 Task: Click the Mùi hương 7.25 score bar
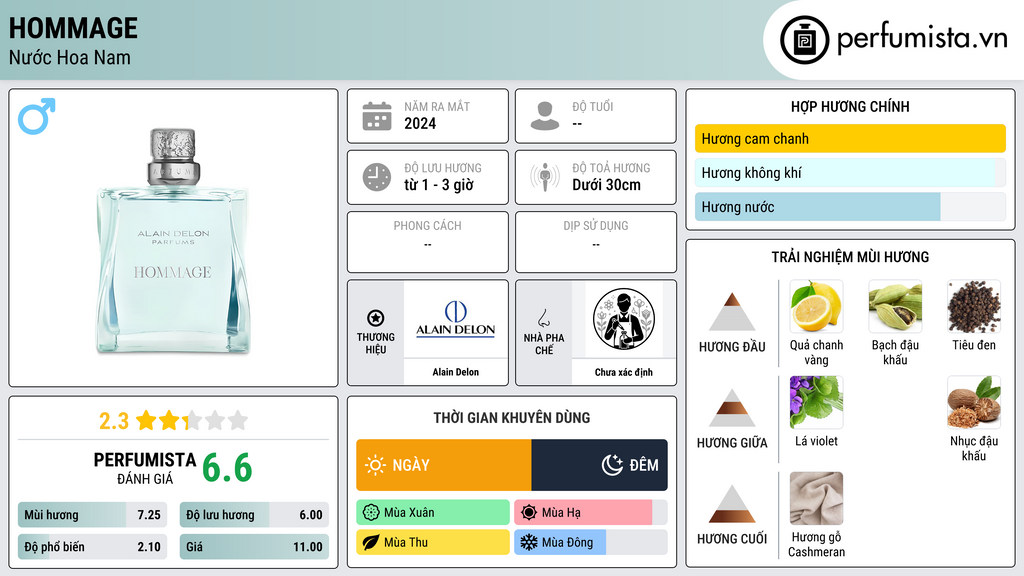click(x=92, y=515)
